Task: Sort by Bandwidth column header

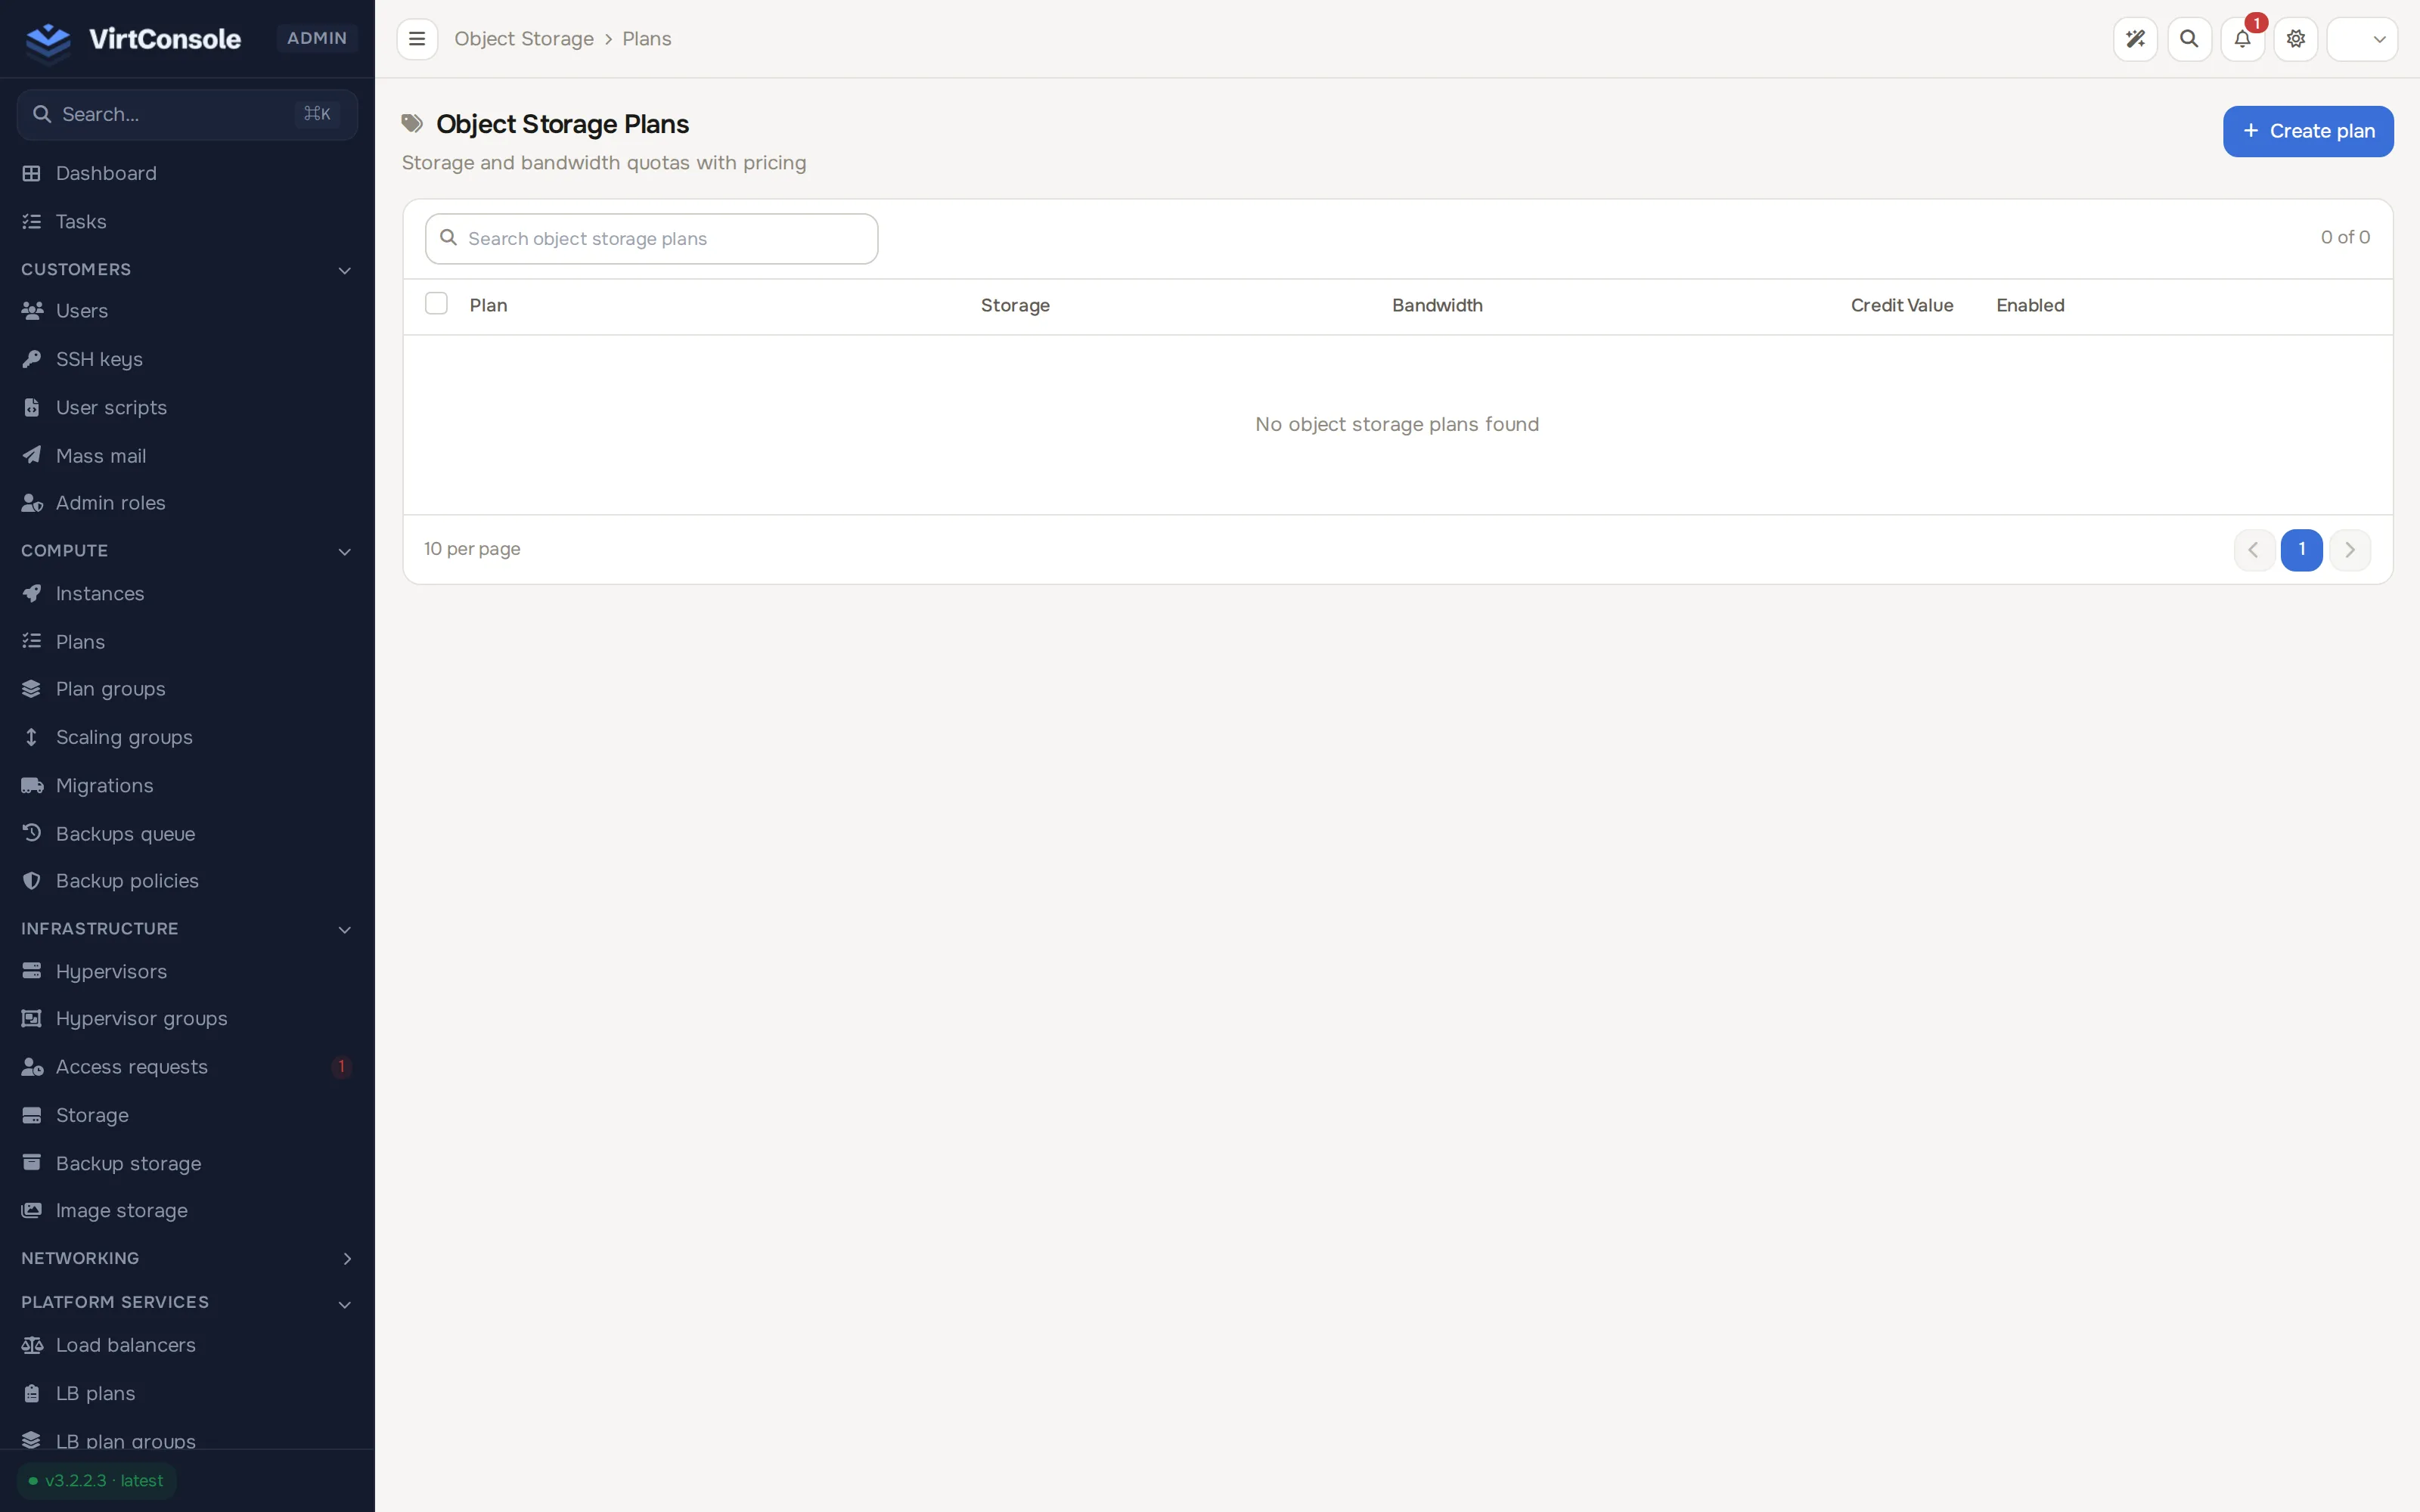Action: pos(1437,305)
